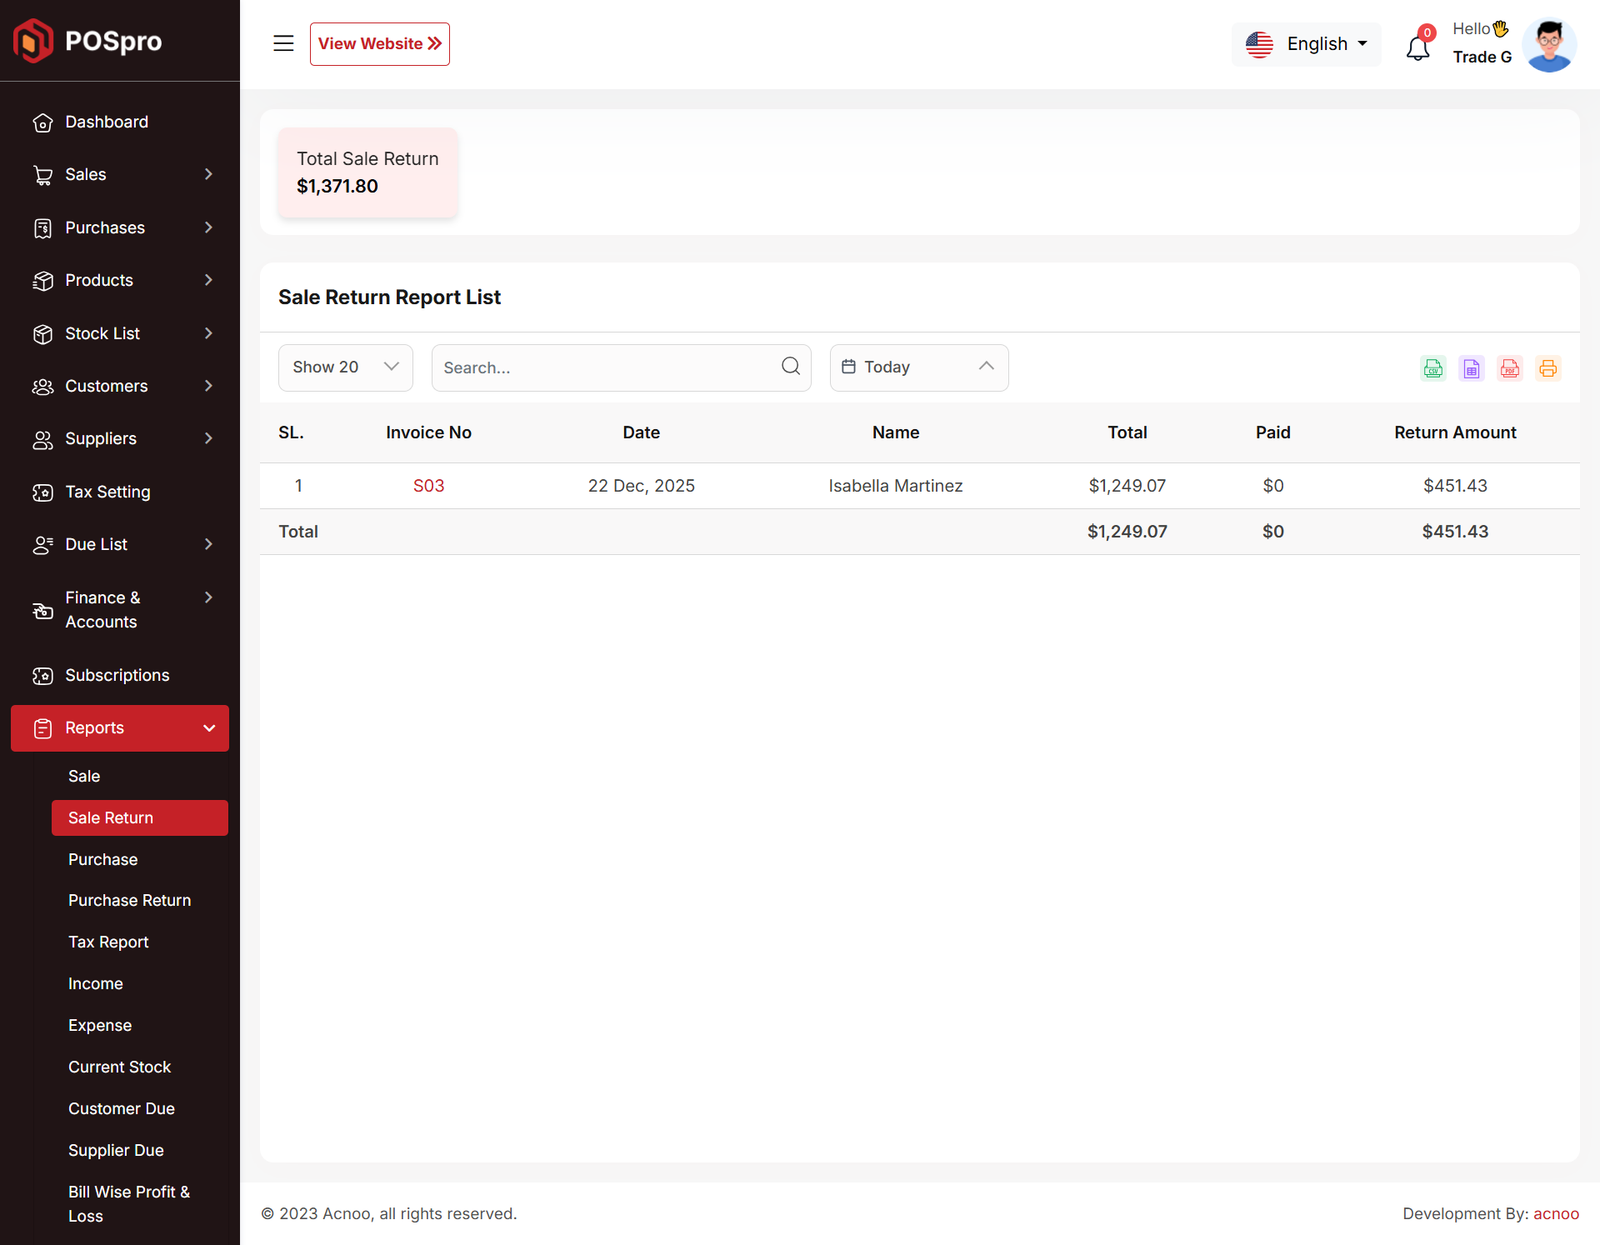This screenshot has height=1245, width=1600.
Task: Click the POSpro logo
Action: point(88,41)
